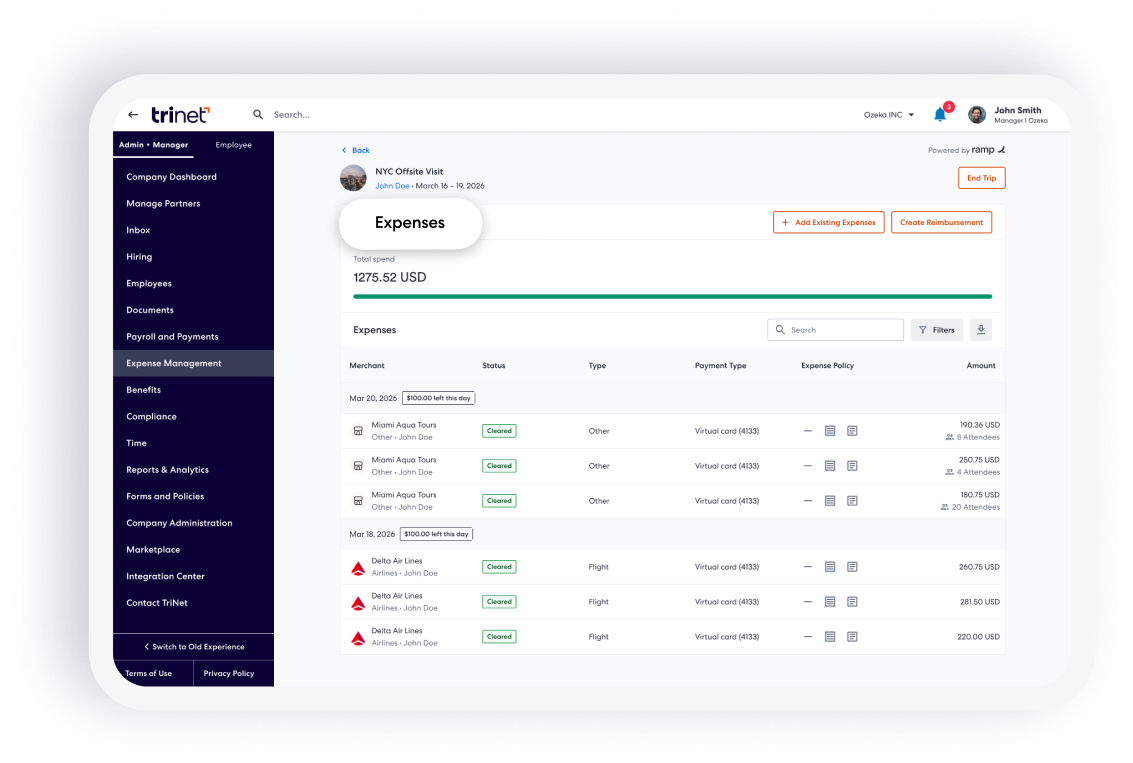The width and height of the screenshot is (1133, 763).
Task: Click the 190.36 USD row's first receipt icon
Action: click(830, 431)
